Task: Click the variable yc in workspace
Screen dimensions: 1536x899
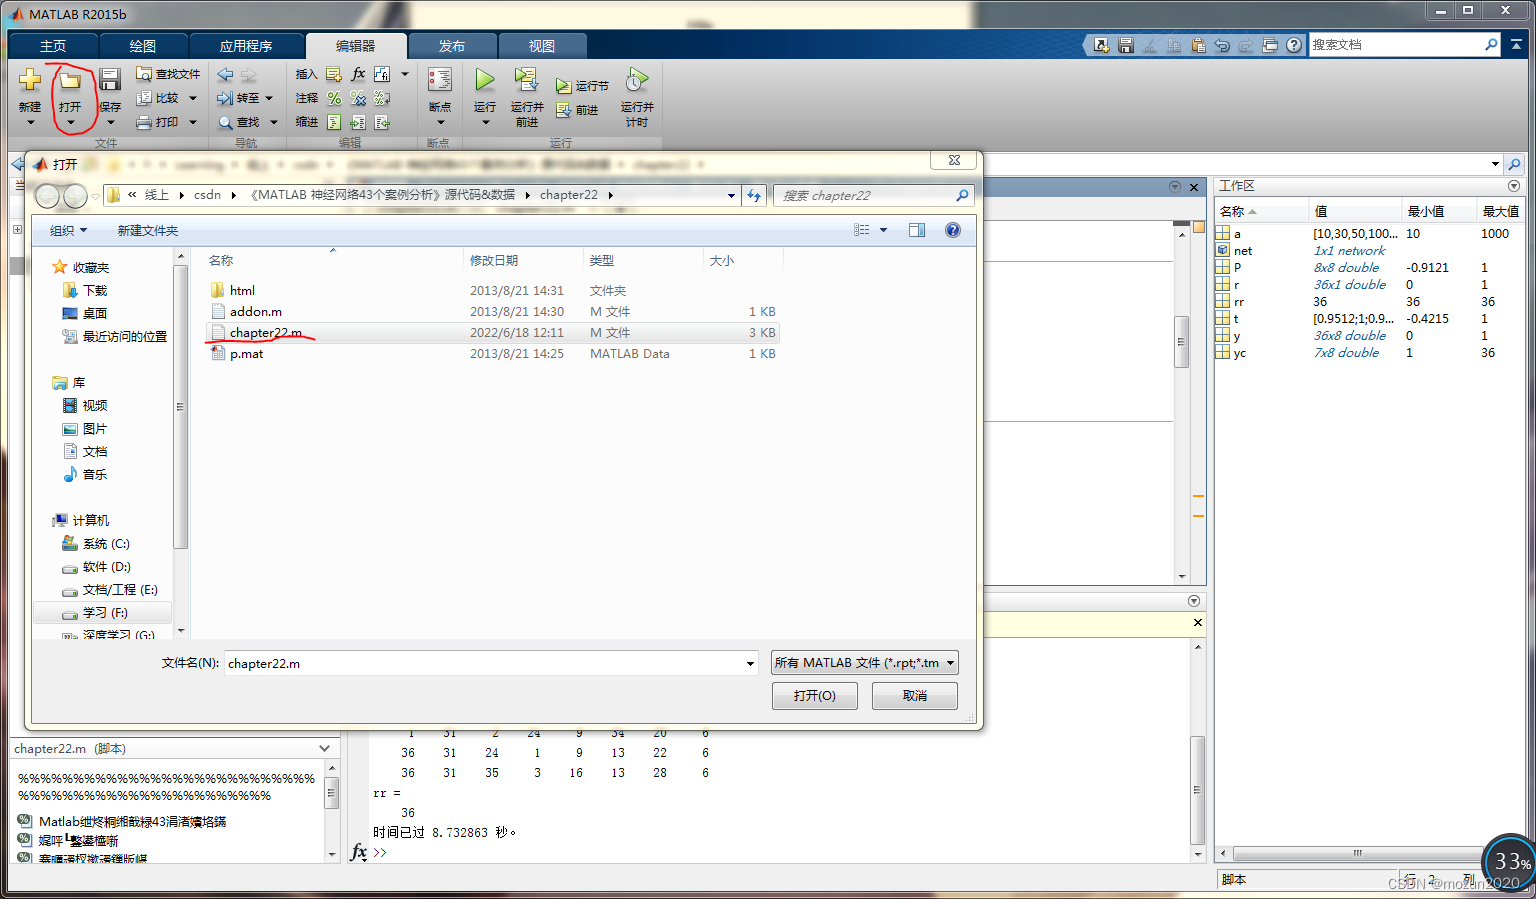Action: pos(1239,353)
